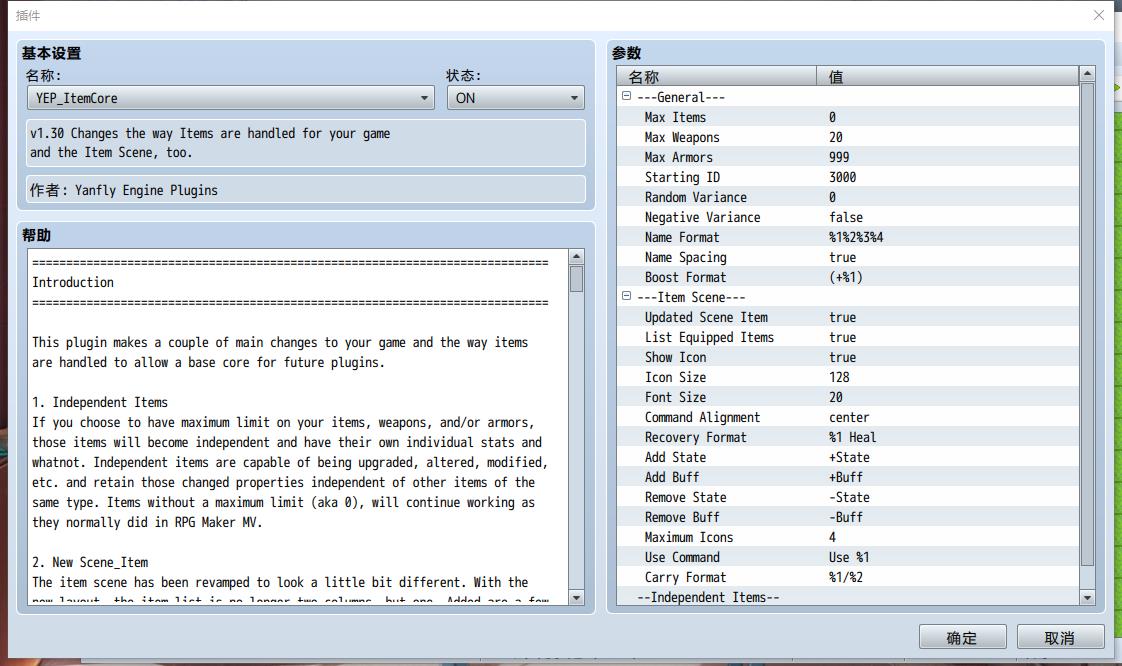This screenshot has width=1122, height=666.
Task: Click the parameter list scroll-down arrow
Action: [1088, 597]
